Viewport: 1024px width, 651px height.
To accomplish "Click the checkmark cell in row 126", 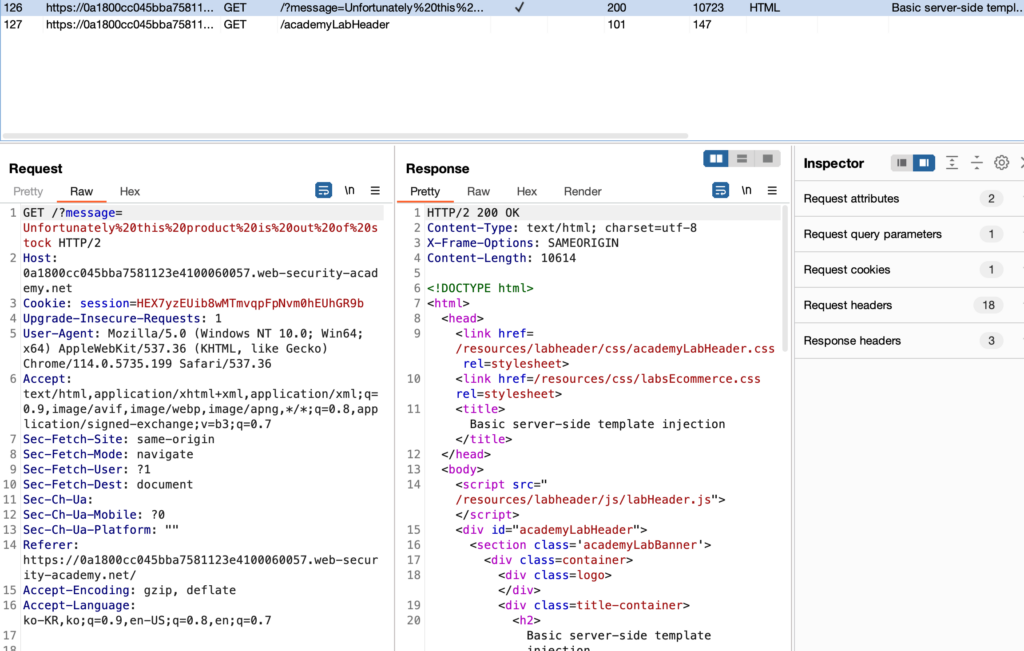I will [519, 8].
